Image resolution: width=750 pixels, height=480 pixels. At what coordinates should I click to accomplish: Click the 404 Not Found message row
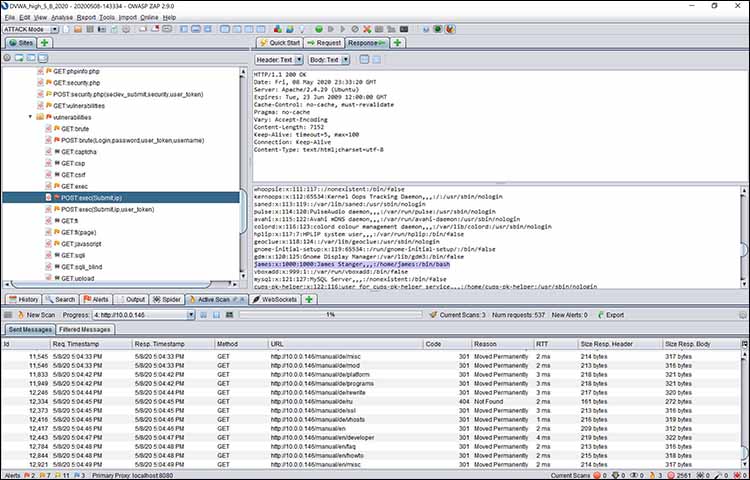pyautogui.click(x=371, y=402)
